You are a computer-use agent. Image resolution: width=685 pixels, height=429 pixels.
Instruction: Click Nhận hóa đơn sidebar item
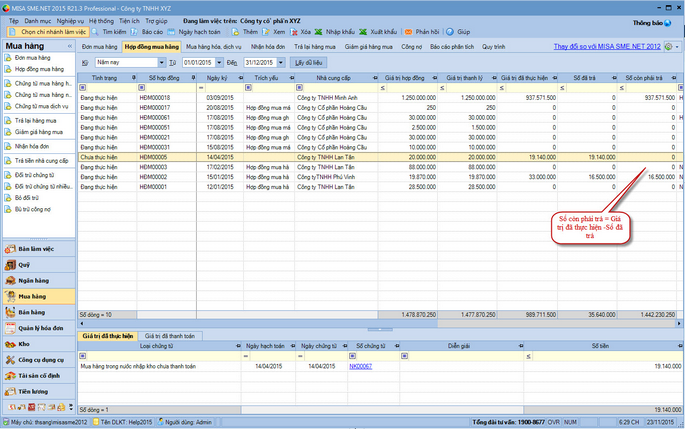31,146
